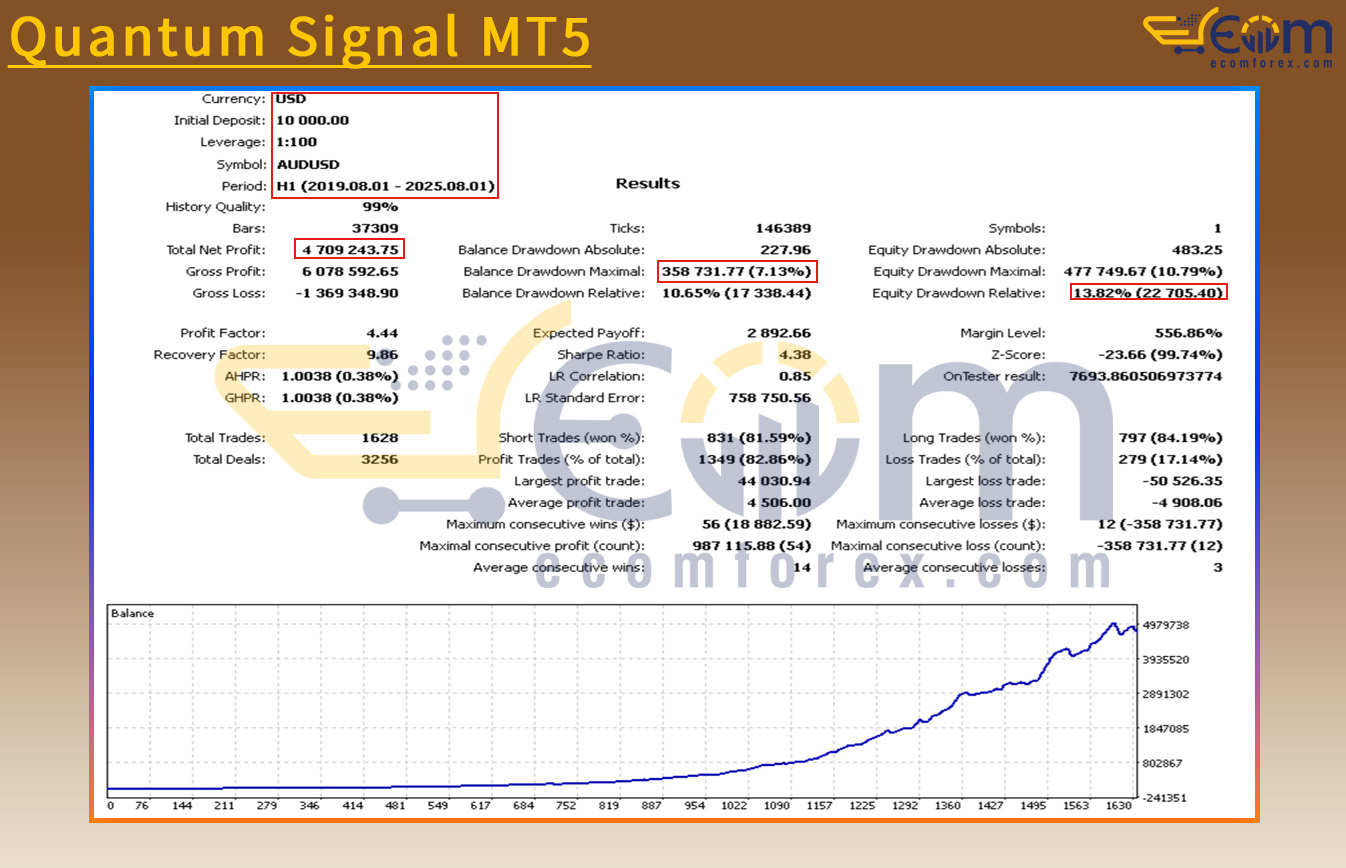This screenshot has width=1346, height=868.
Task: Select the Maximum consecutive wins value 56 (18 882.59)
Action: pyautogui.click(x=757, y=524)
